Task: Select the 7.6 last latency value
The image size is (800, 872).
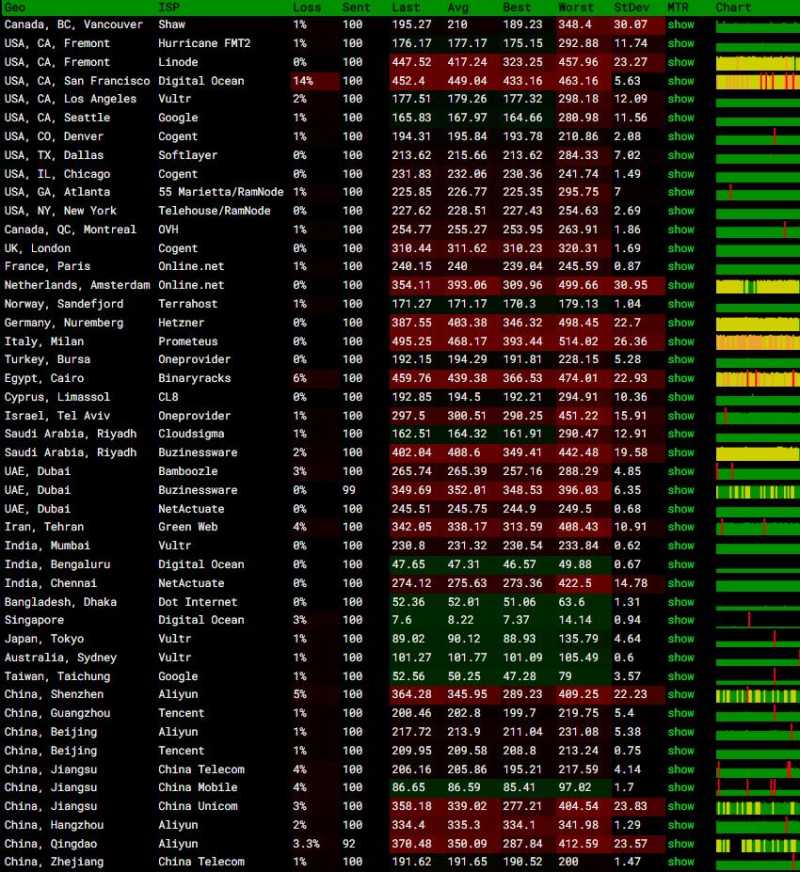Action: (x=402, y=620)
